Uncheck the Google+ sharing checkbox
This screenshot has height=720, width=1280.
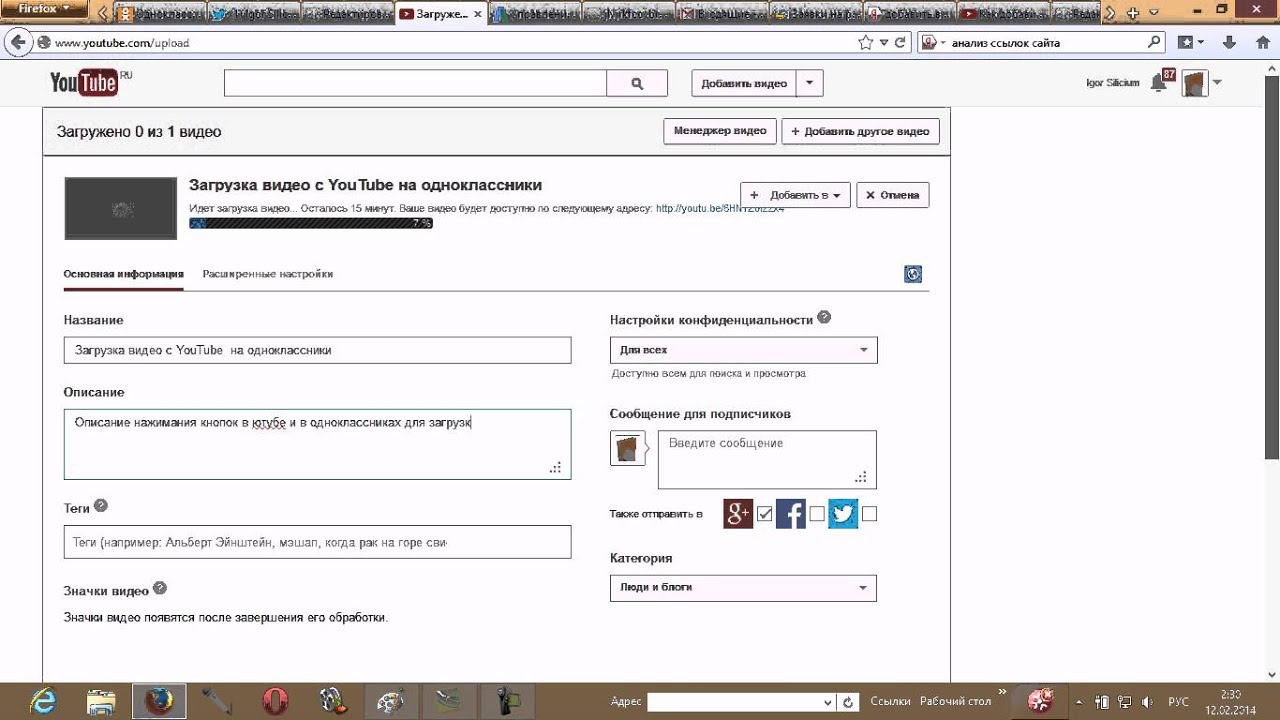(x=765, y=514)
